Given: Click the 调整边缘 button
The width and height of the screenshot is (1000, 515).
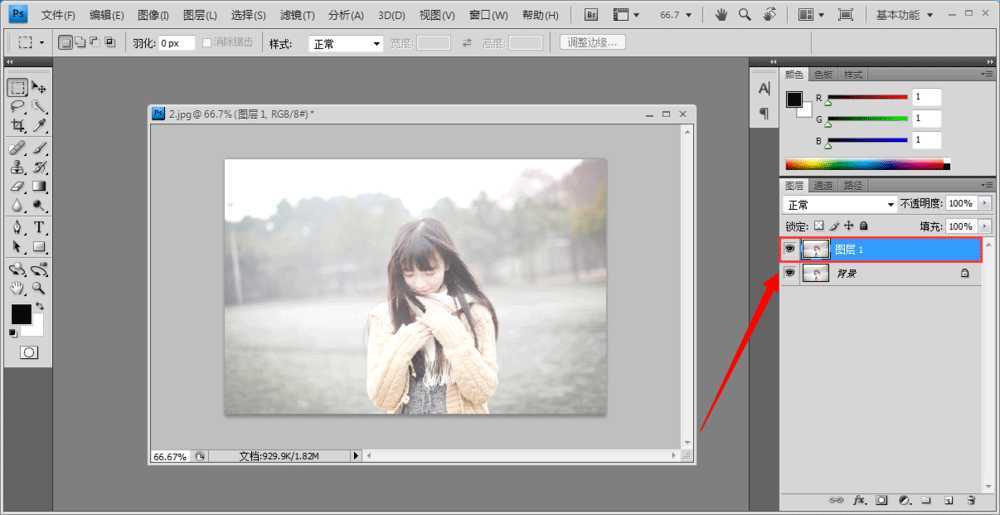Looking at the screenshot, I should 593,43.
